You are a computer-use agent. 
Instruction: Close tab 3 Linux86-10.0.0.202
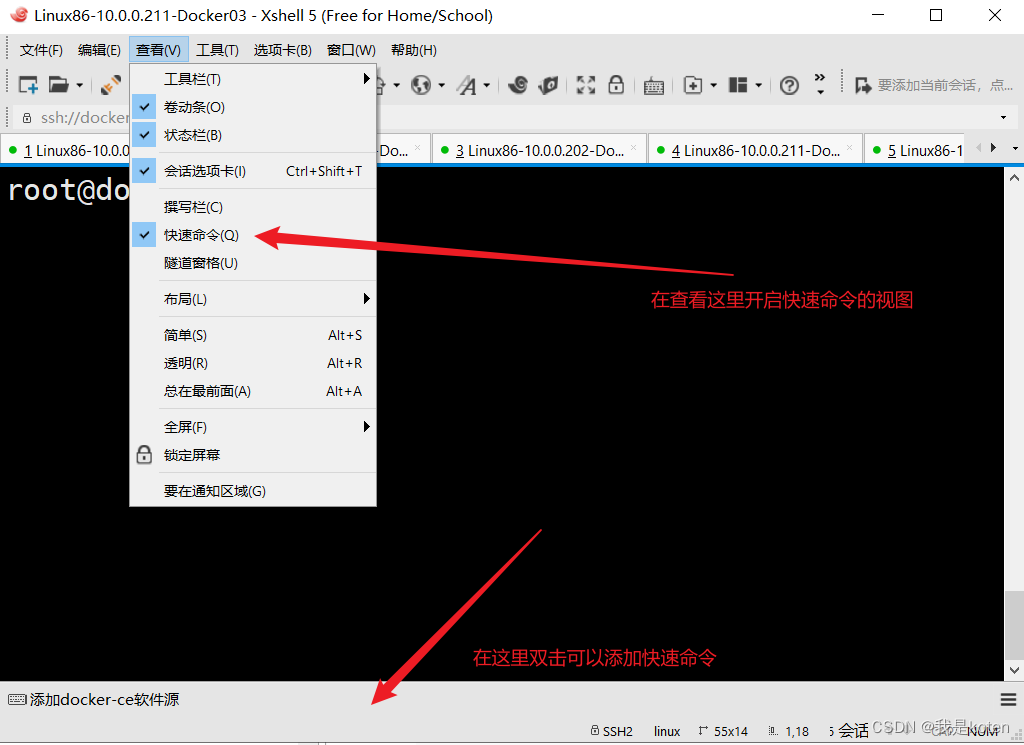pos(633,148)
